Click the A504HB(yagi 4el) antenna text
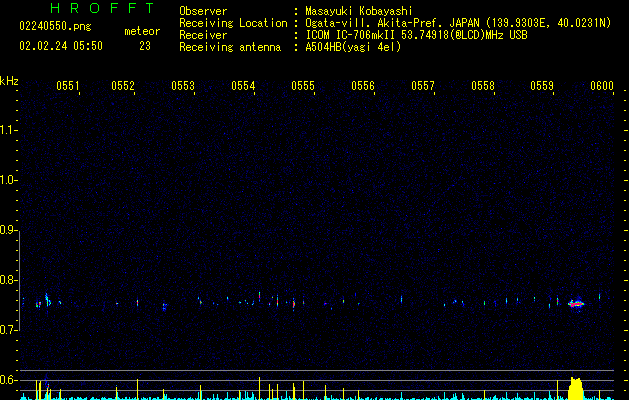The image size is (629, 400). [353, 47]
